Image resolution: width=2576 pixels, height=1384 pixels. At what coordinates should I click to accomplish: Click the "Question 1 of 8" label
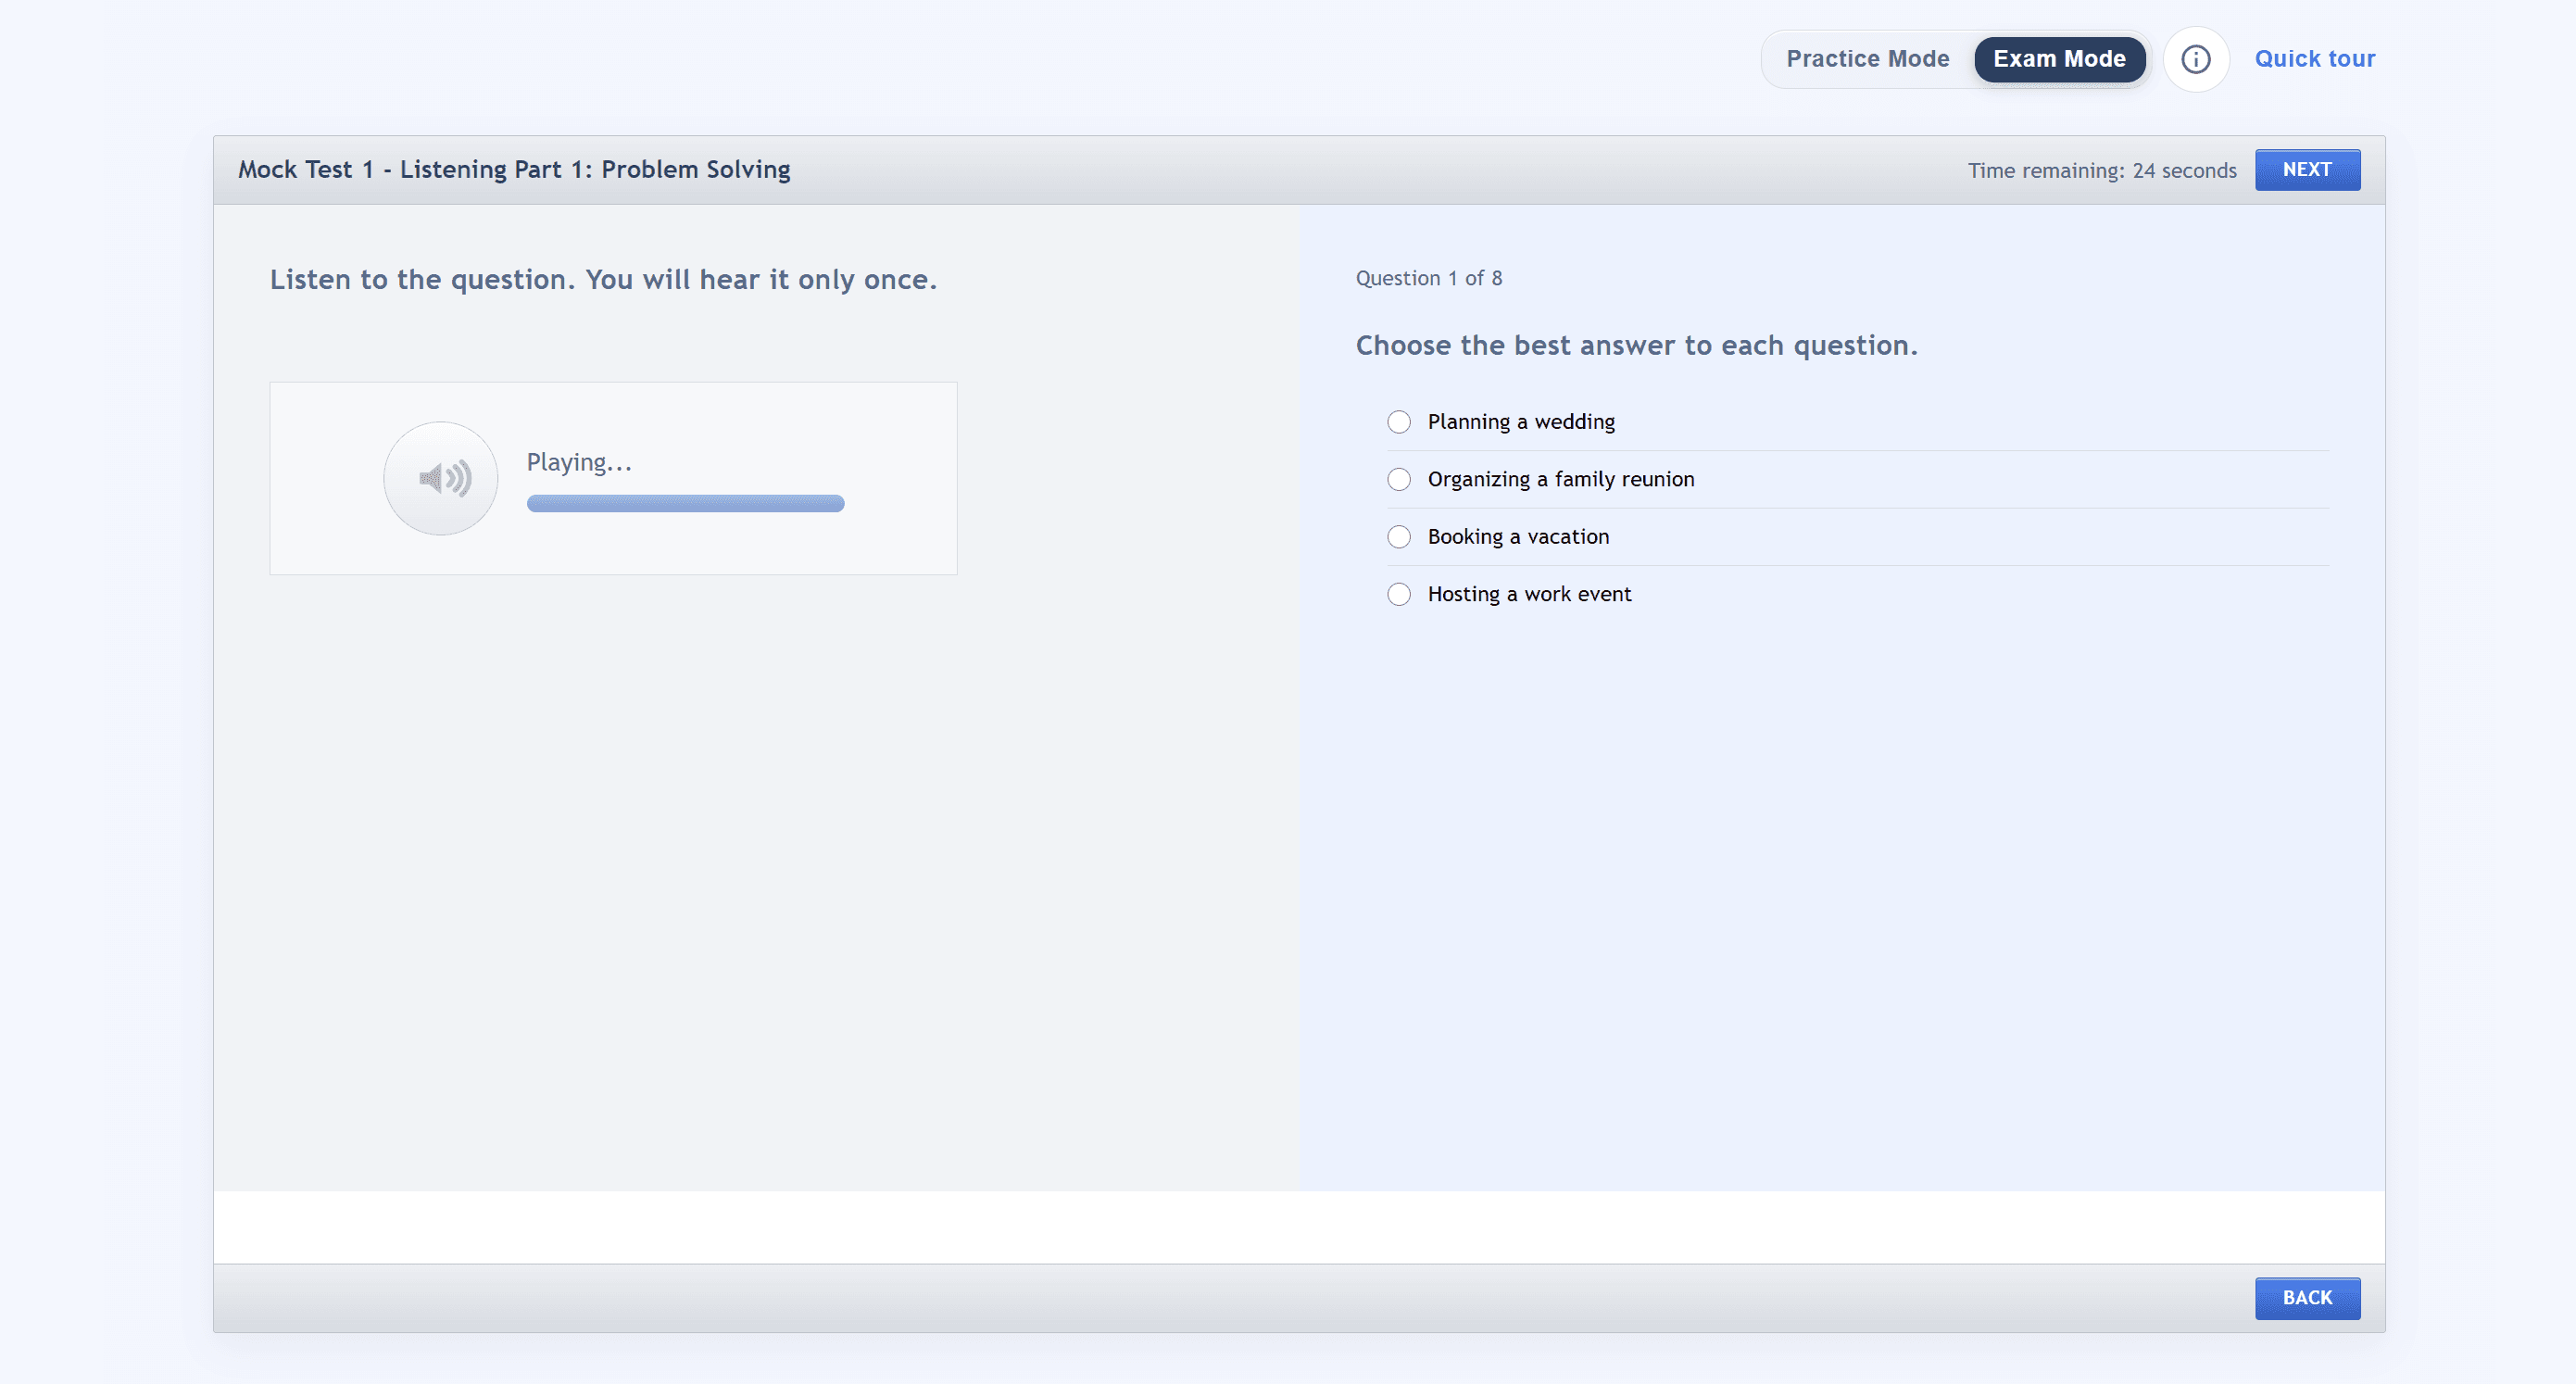pyautogui.click(x=1428, y=278)
